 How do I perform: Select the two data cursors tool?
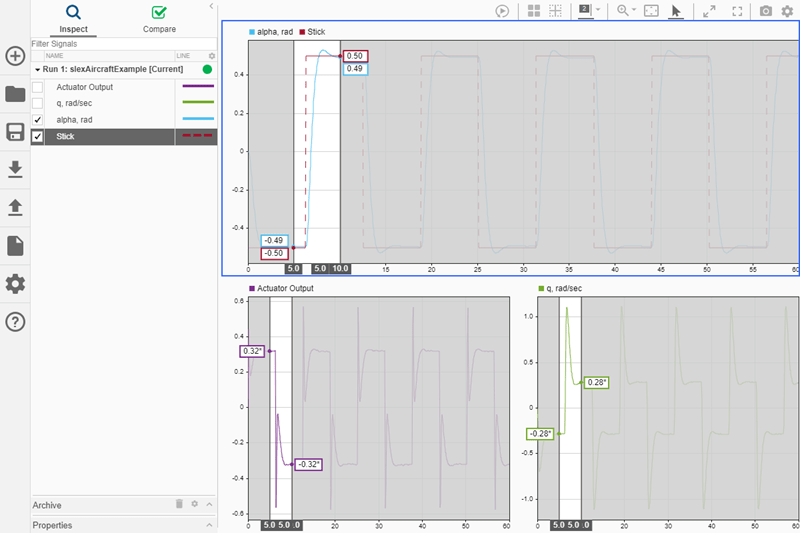coord(585,10)
